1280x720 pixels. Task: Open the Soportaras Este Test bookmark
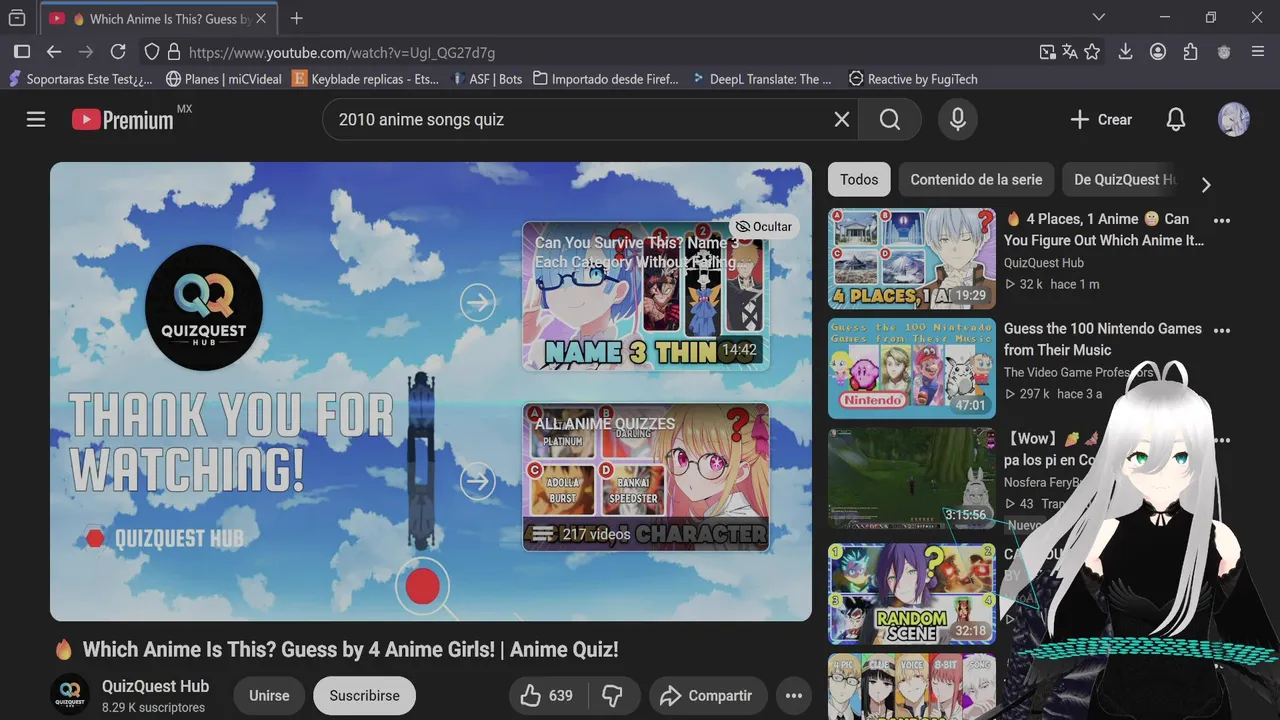81,79
